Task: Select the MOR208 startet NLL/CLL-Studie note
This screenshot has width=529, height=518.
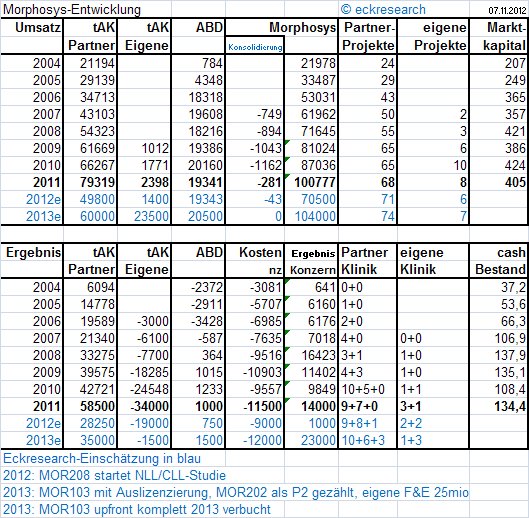Action: coord(114,475)
